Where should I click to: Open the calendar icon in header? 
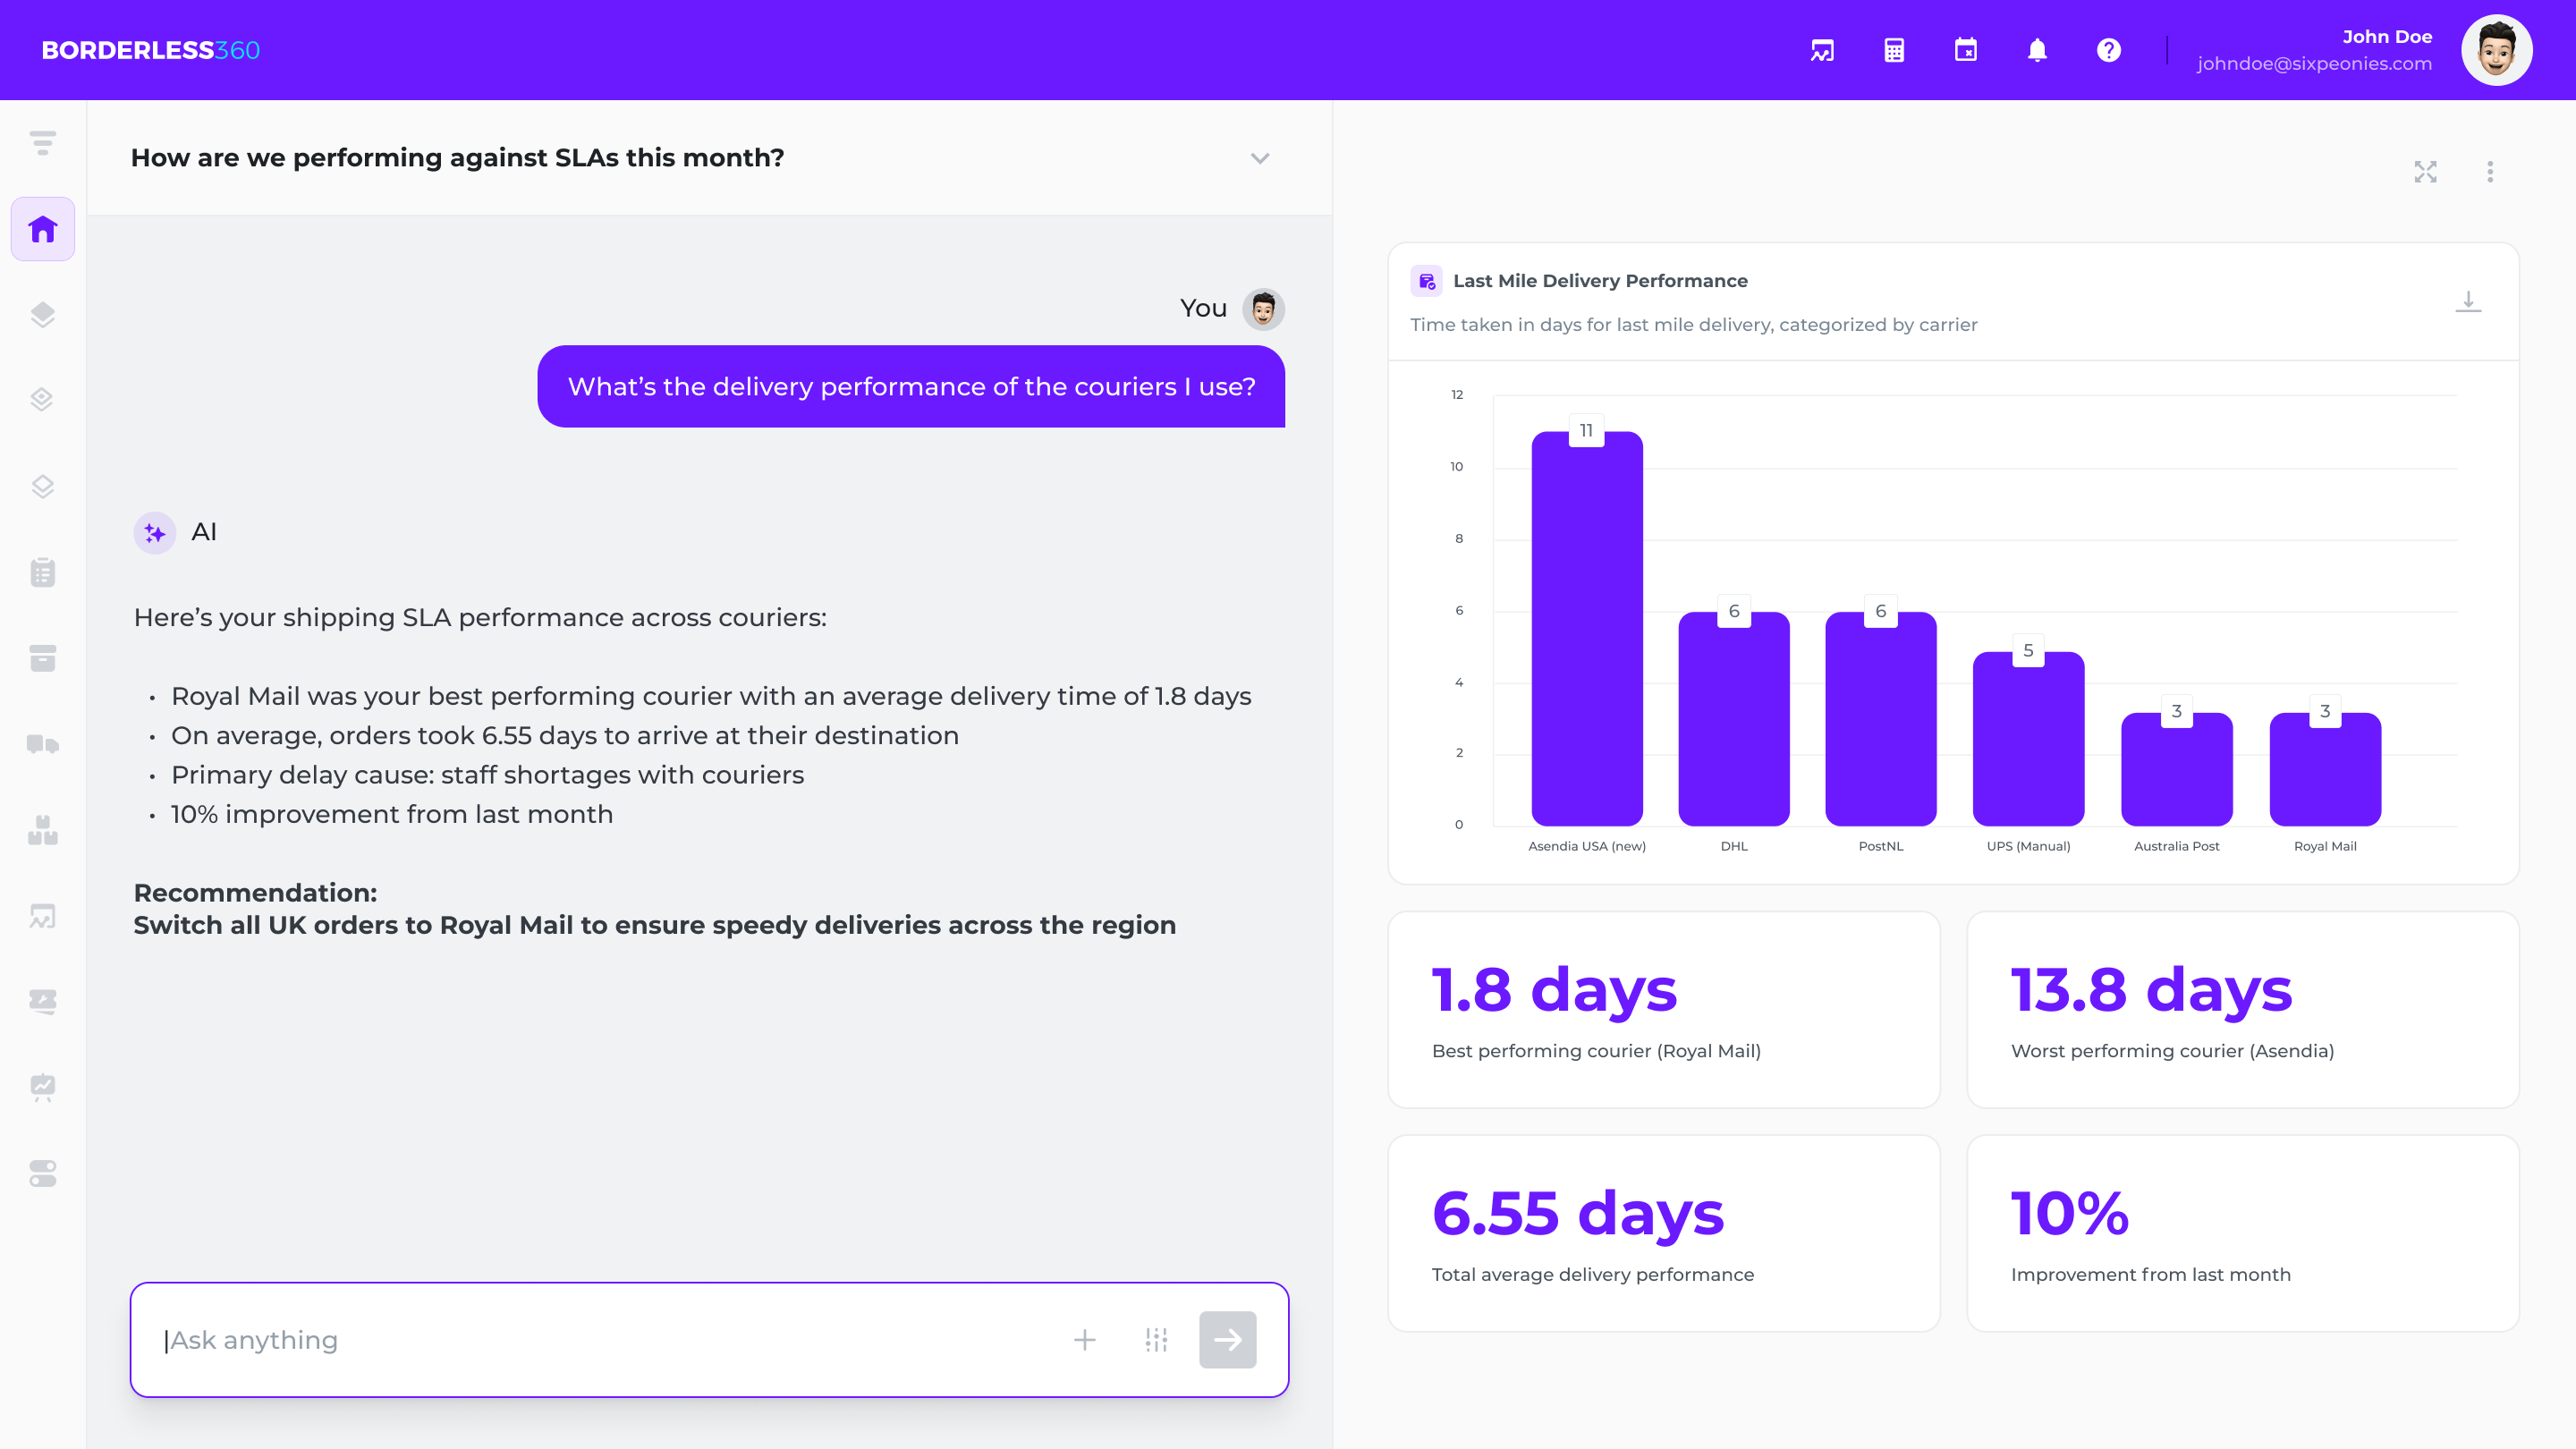pyautogui.click(x=1965, y=50)
